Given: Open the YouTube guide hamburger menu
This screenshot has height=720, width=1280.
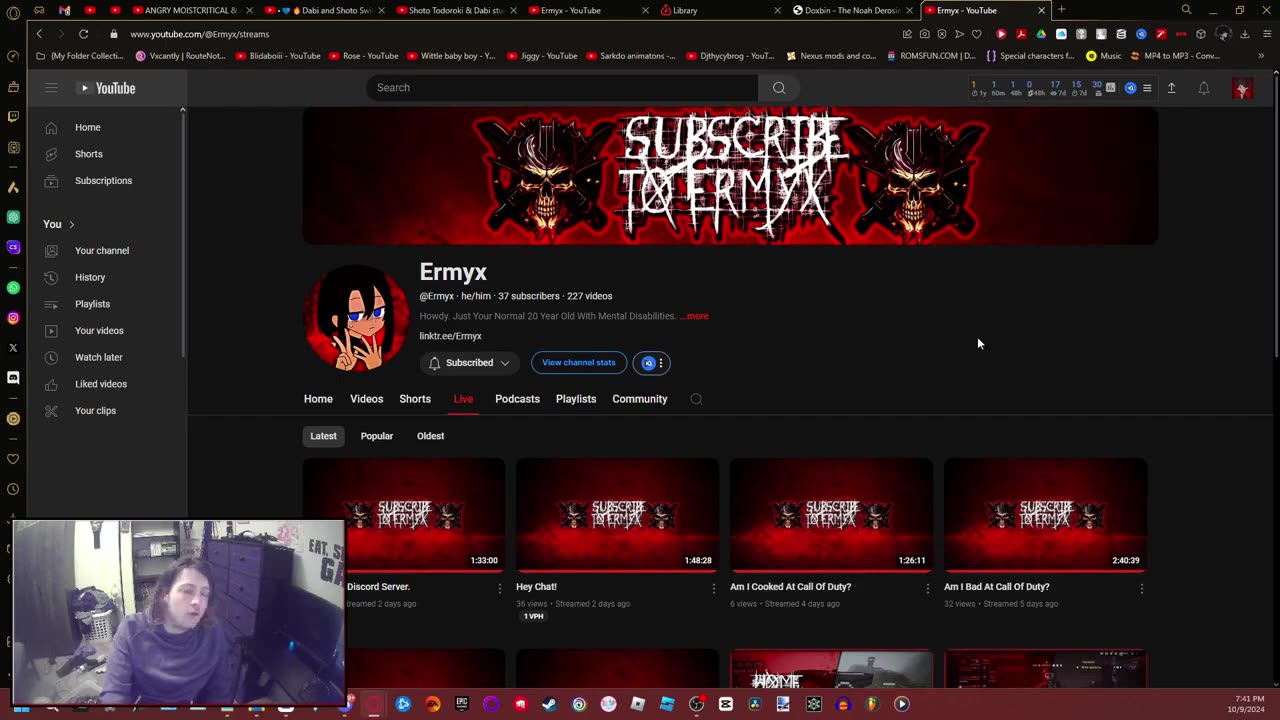Looking at the screenshot, I should click(51, 88).
